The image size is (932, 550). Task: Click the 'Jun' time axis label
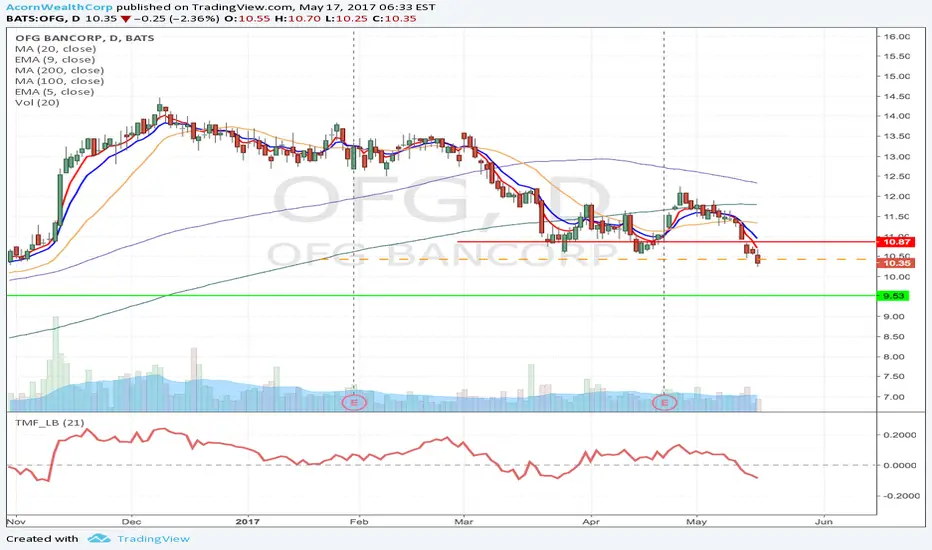click(824, 521)
